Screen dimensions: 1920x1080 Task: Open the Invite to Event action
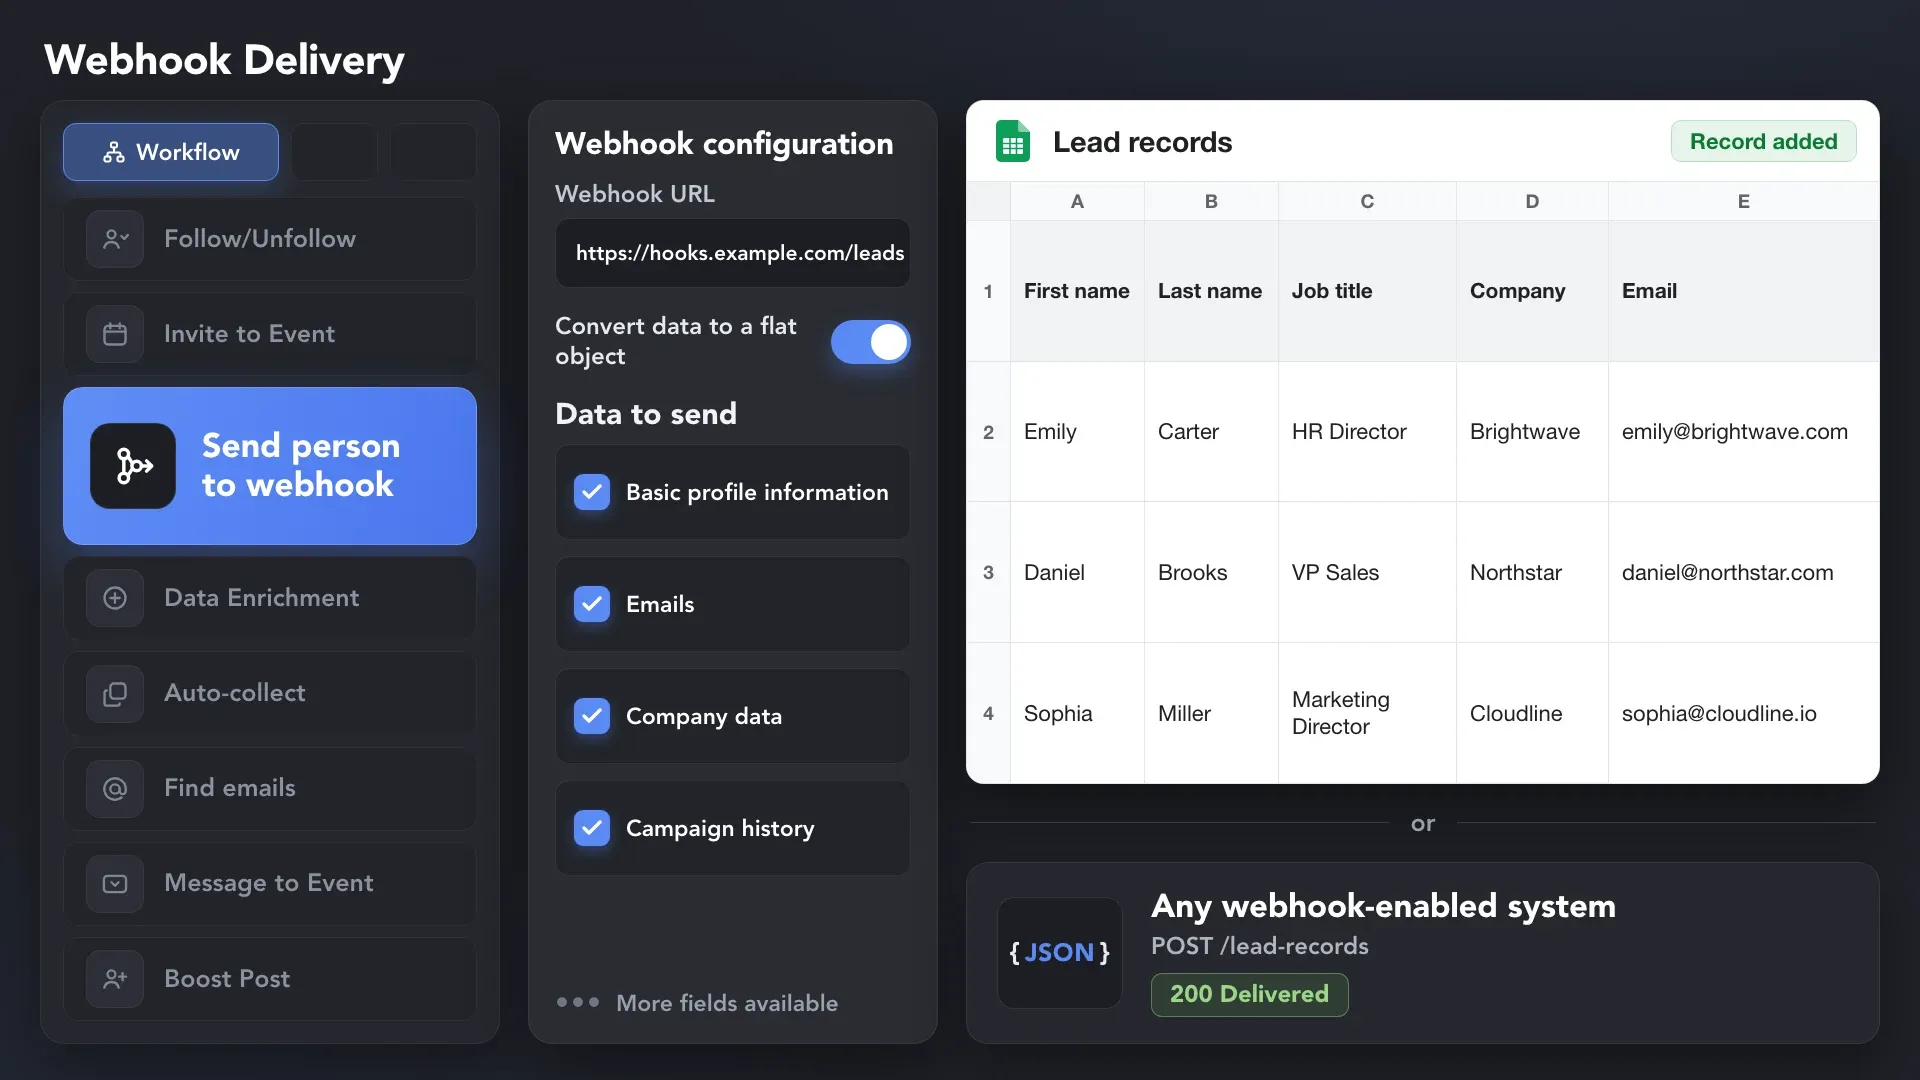pos(270,334)
